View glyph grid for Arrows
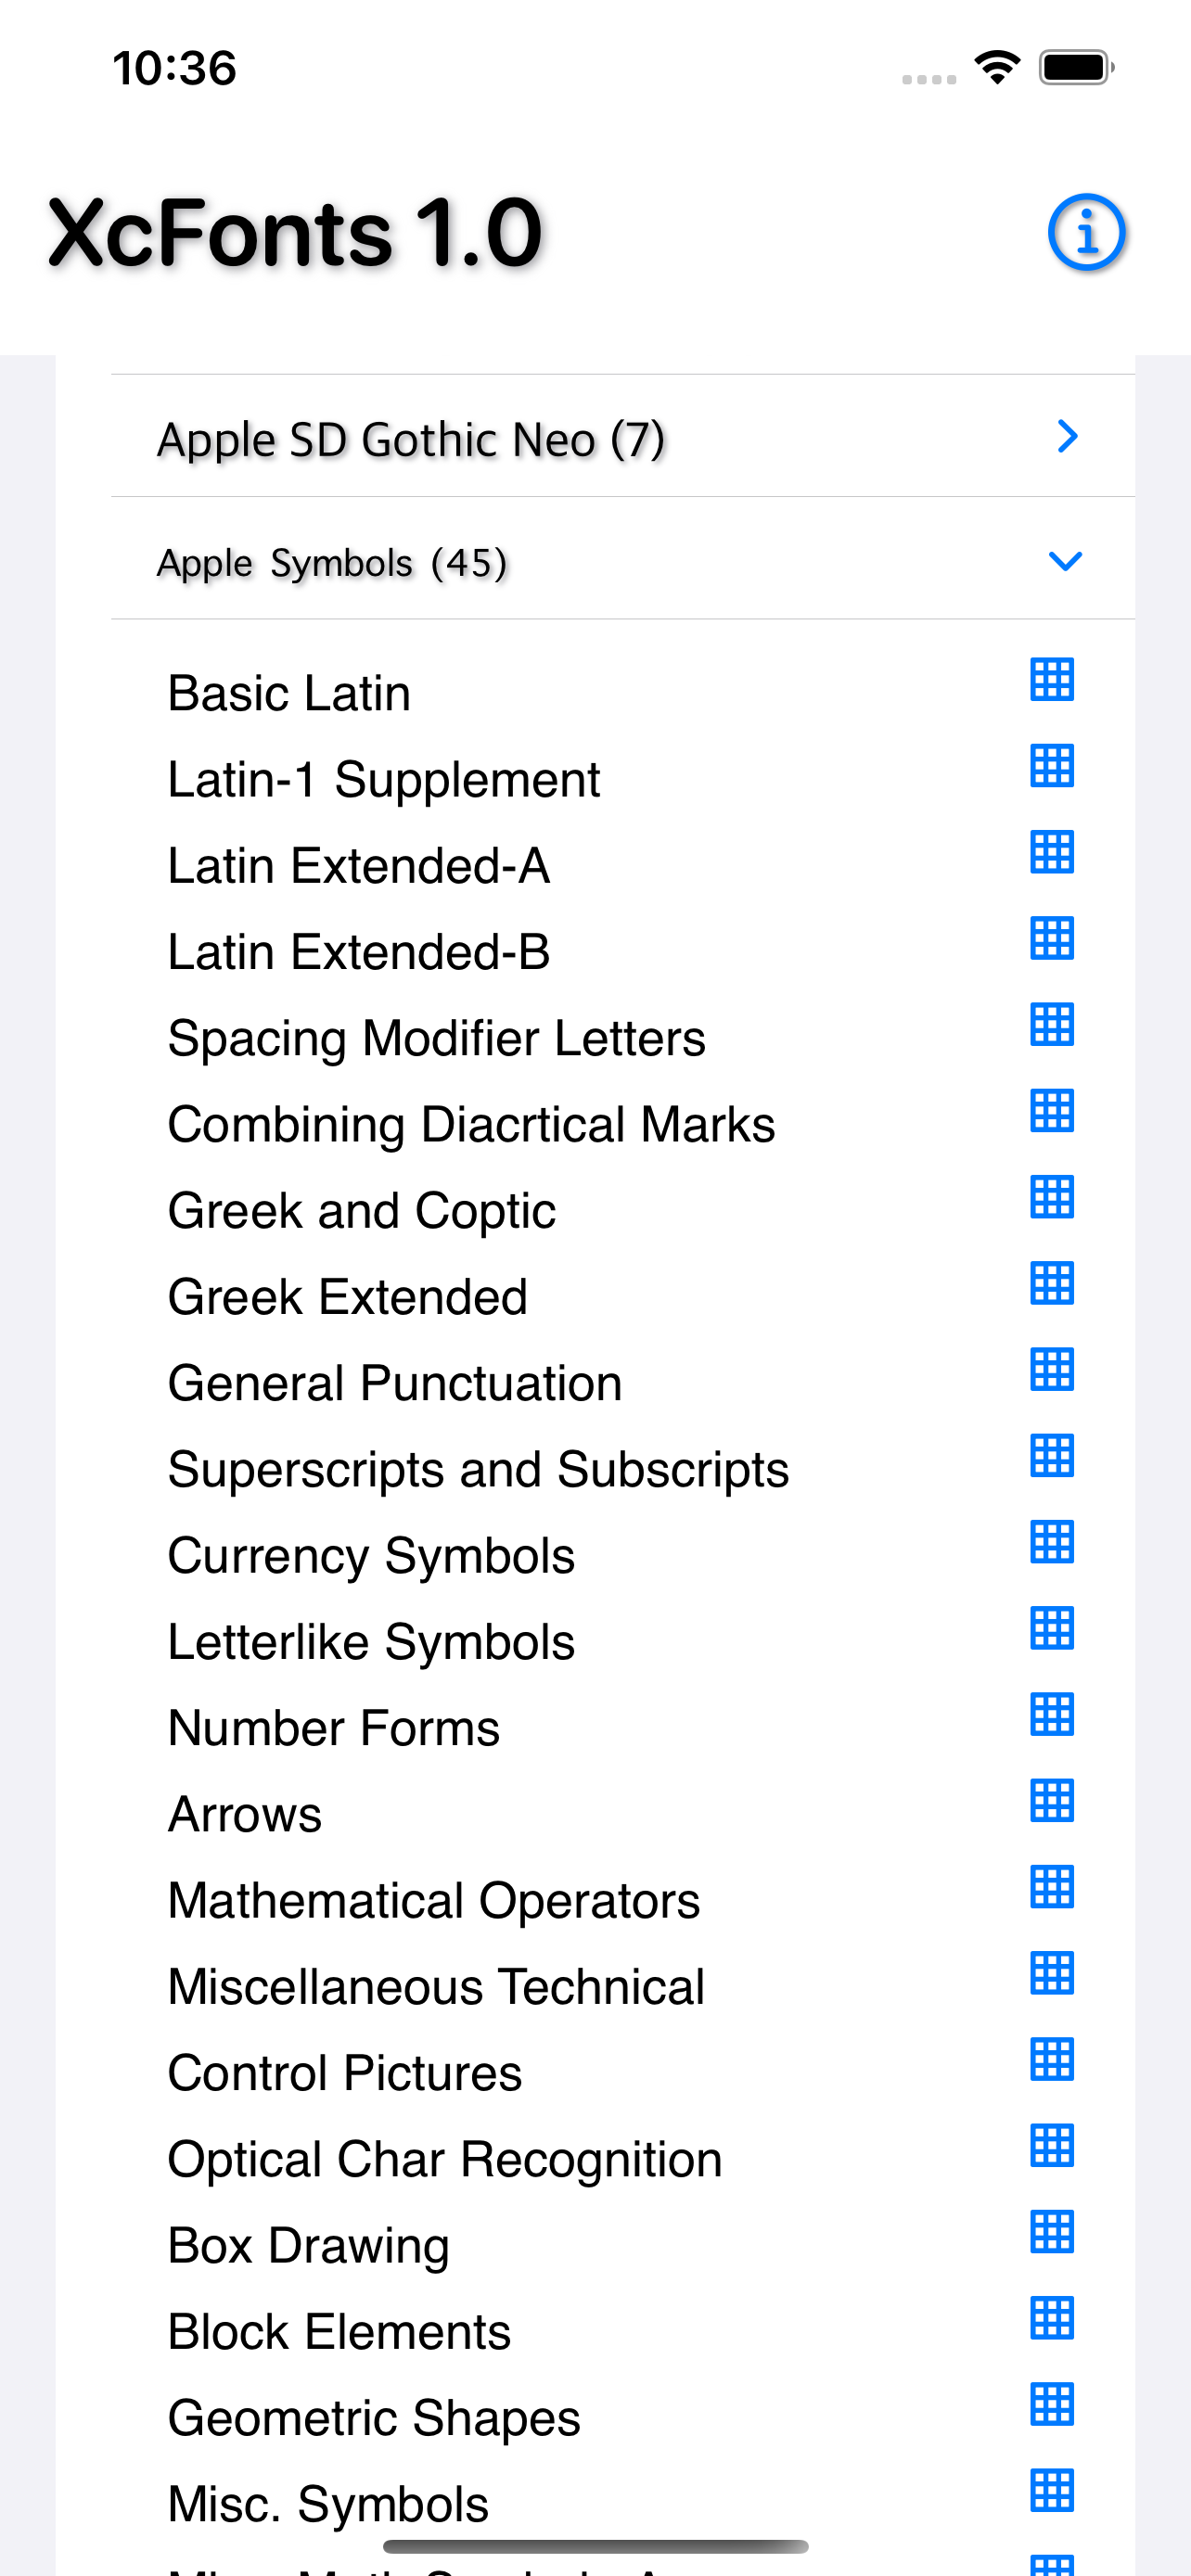Viewport: 1191px width, 2576px height. click(x=1052, y=1801)
